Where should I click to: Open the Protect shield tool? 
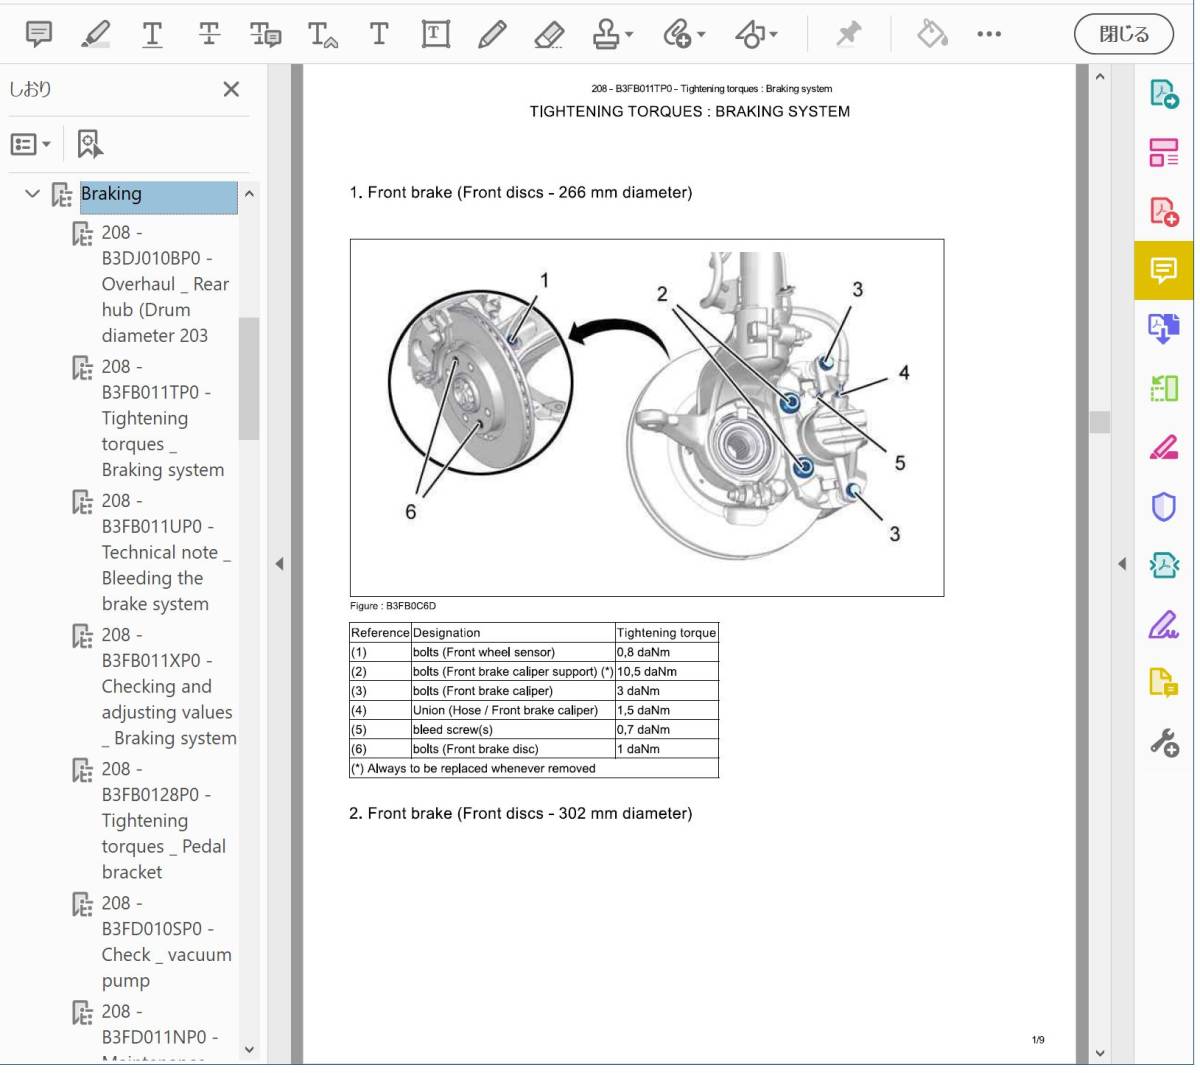[1164, 507]
